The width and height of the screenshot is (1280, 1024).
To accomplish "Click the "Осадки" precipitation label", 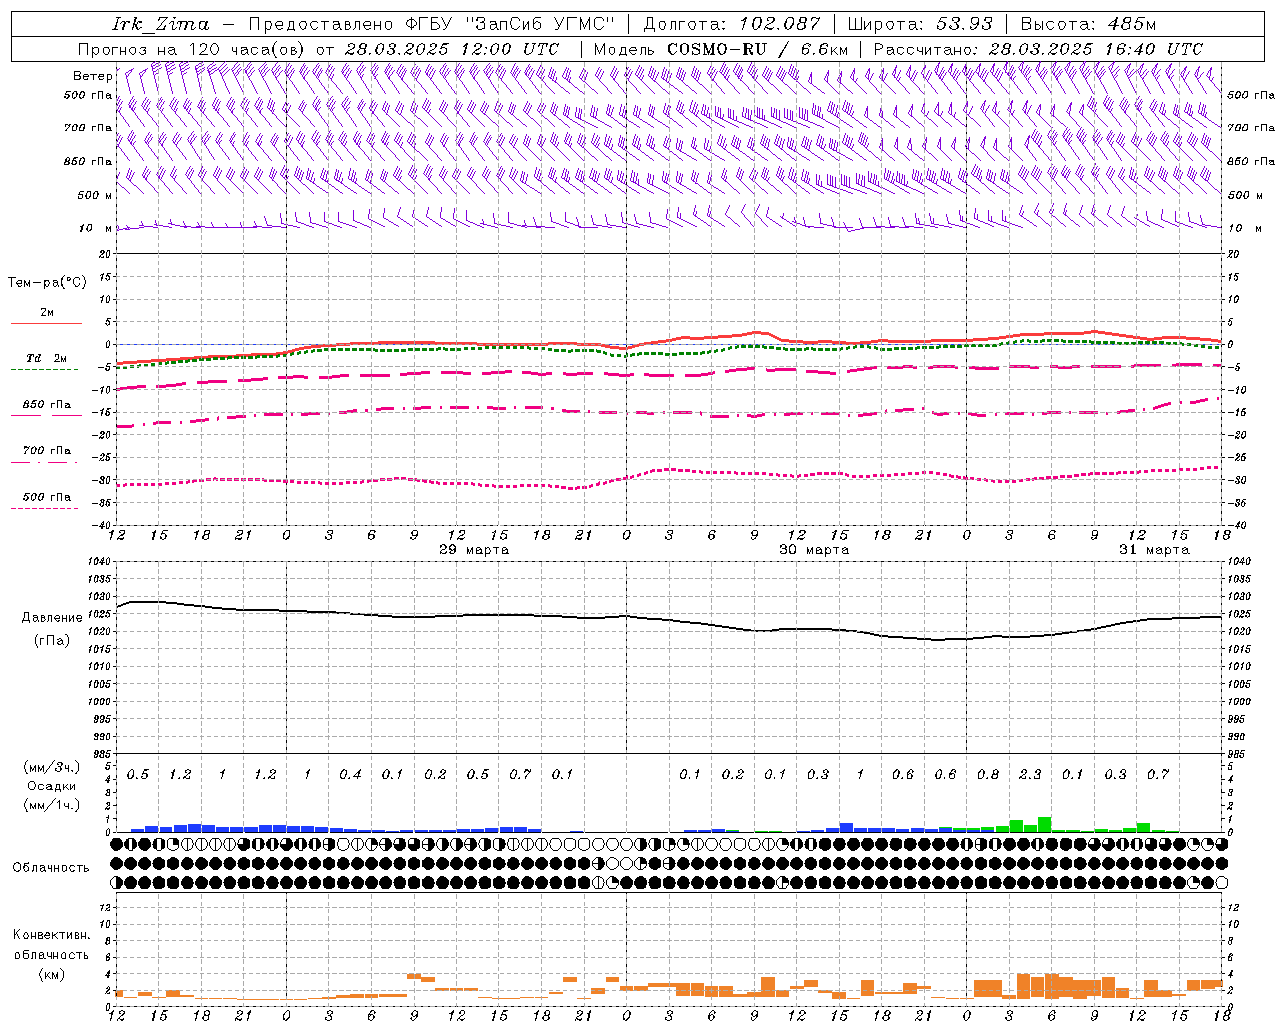I will 52,786.
